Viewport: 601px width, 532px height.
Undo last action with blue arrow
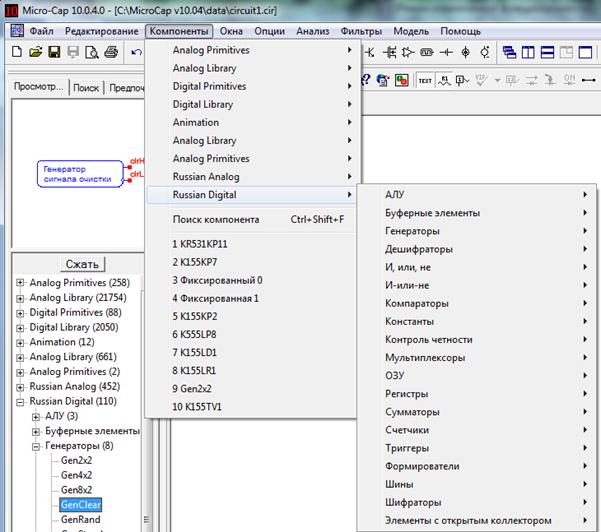tap(136, 52)
